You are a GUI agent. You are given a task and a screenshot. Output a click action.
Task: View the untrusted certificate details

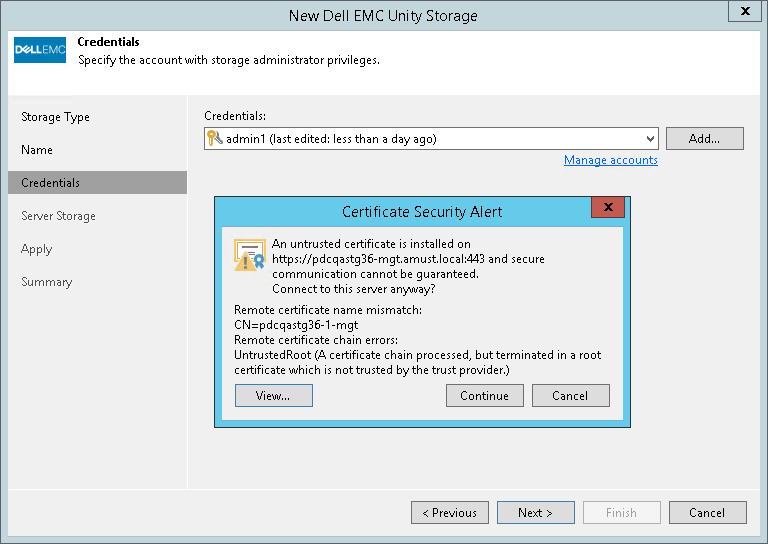273,396
